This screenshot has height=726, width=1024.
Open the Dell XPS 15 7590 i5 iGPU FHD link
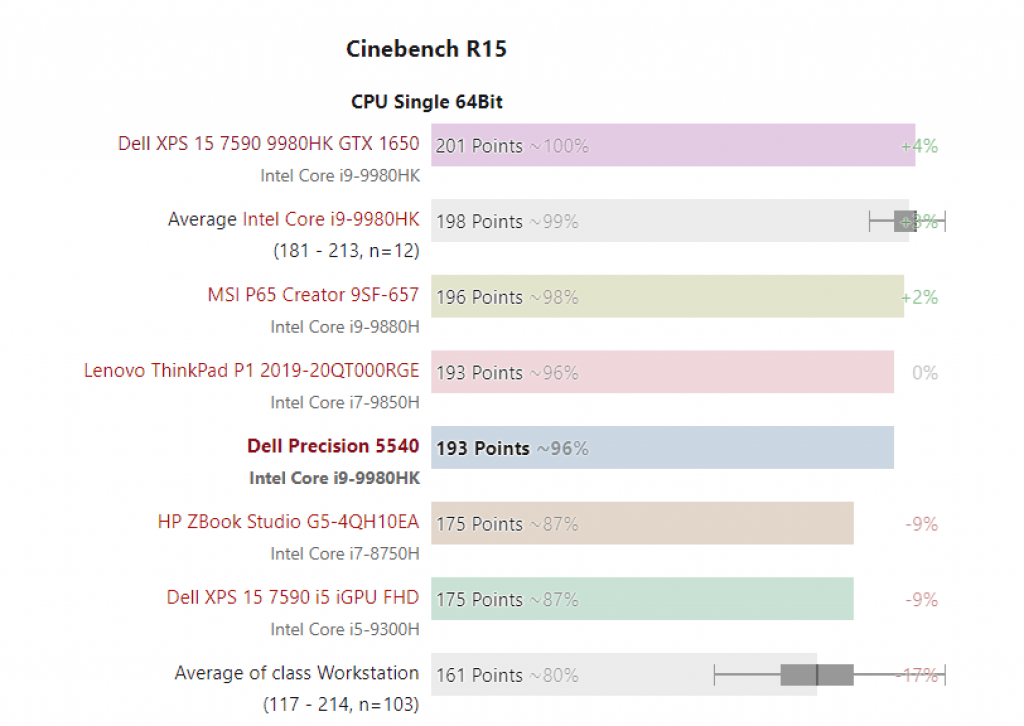293,598
